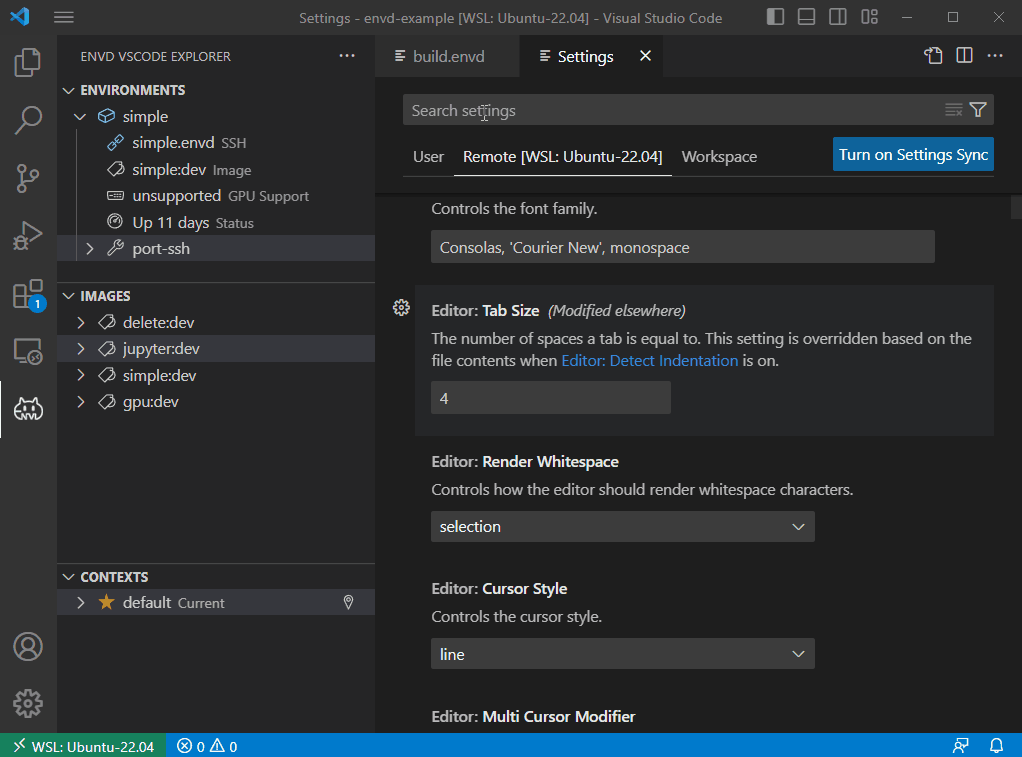This screenshot has width=1022, height=757.
Task: Open Customize Layout icon
Action: click(869, 17)
